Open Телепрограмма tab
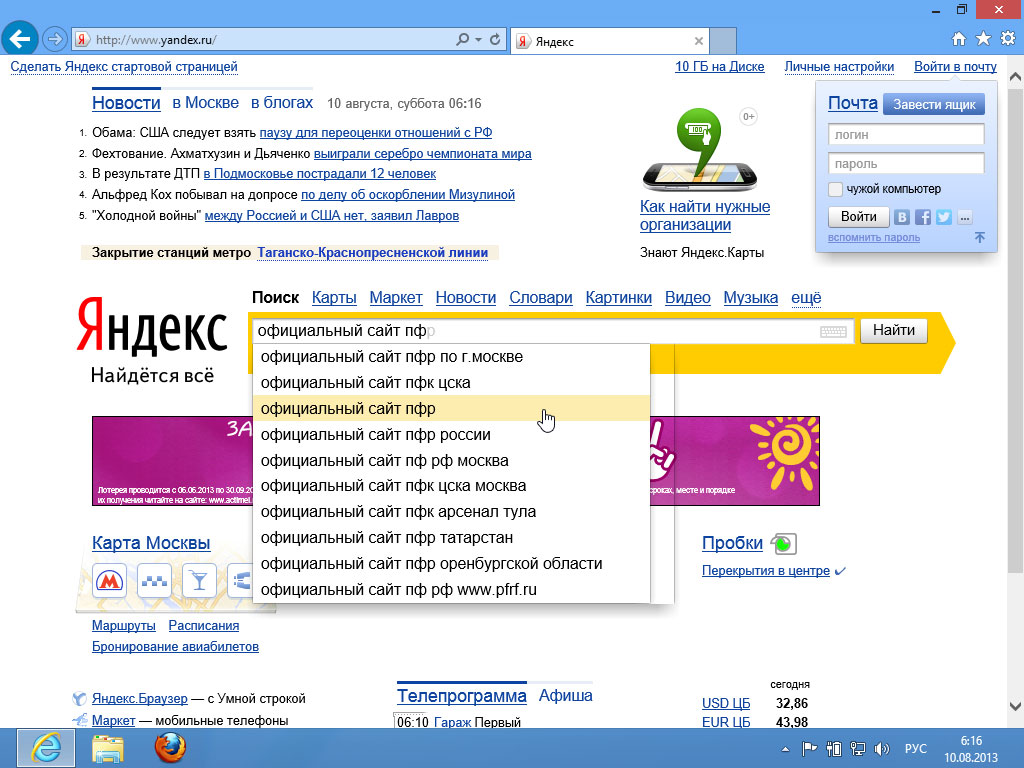 (462, 696)
